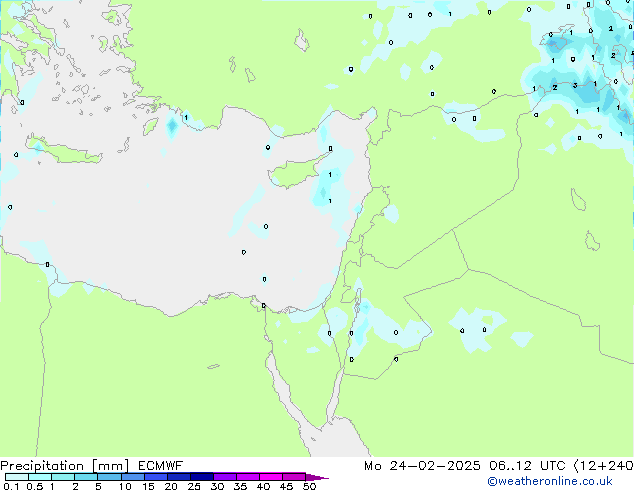
Task: Click the "25" legend value
Action: tap(194, 486)
